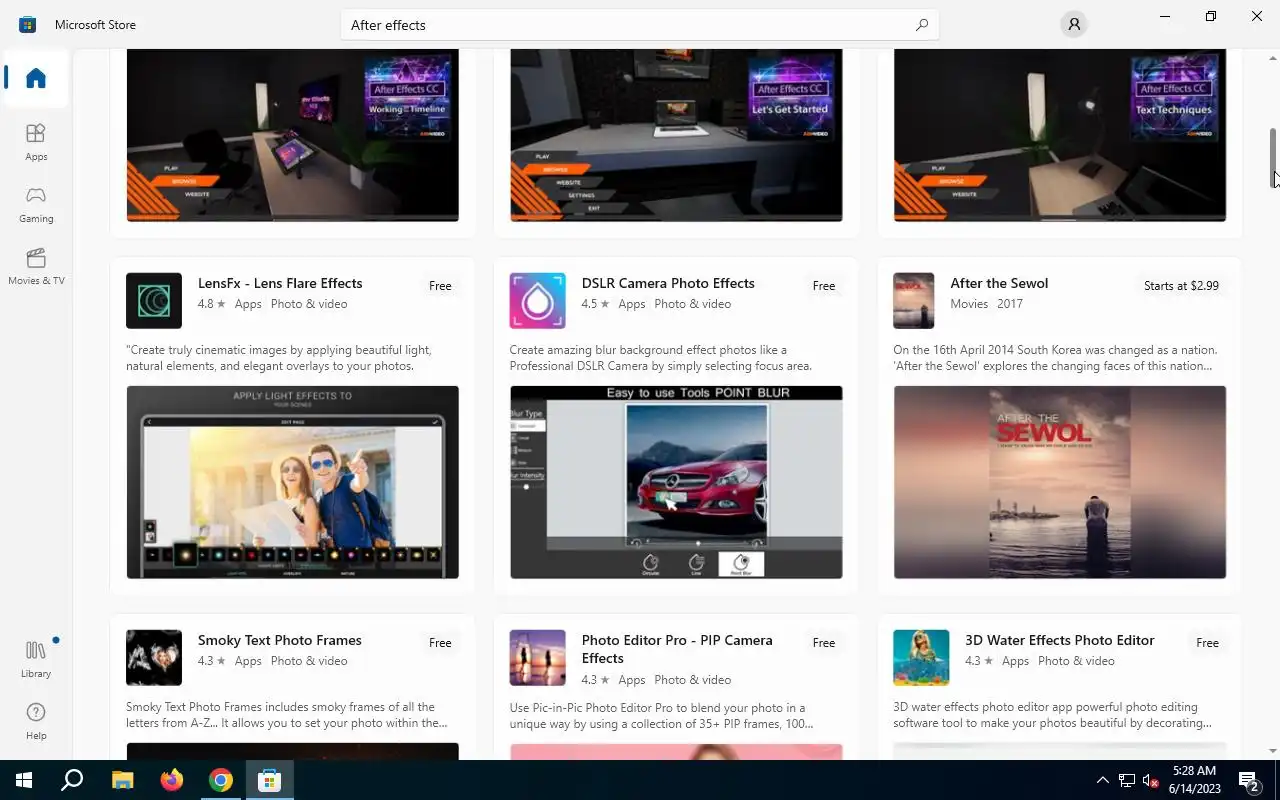
Task: Open Smoky Text Photo Frames title
Action: [280, 640]
